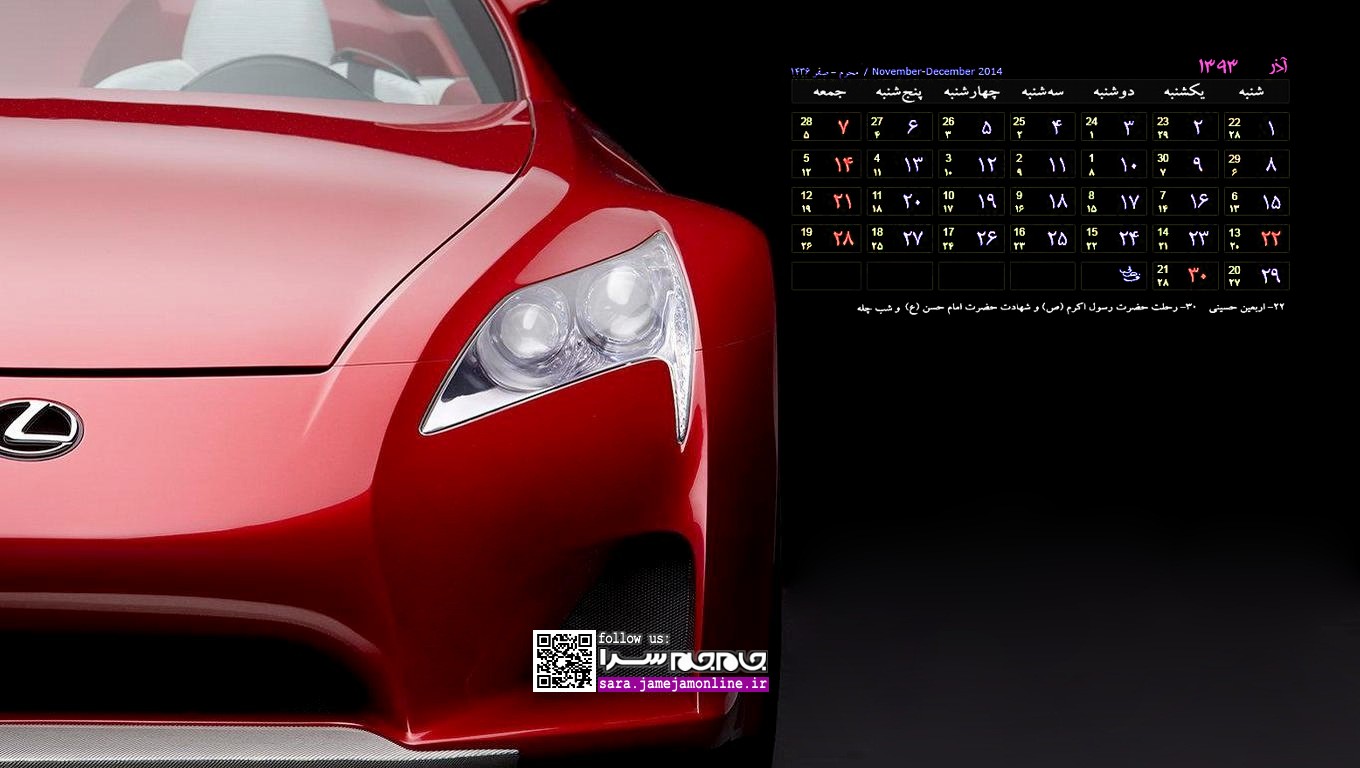Select the month name آذر

click(1275, 66)
